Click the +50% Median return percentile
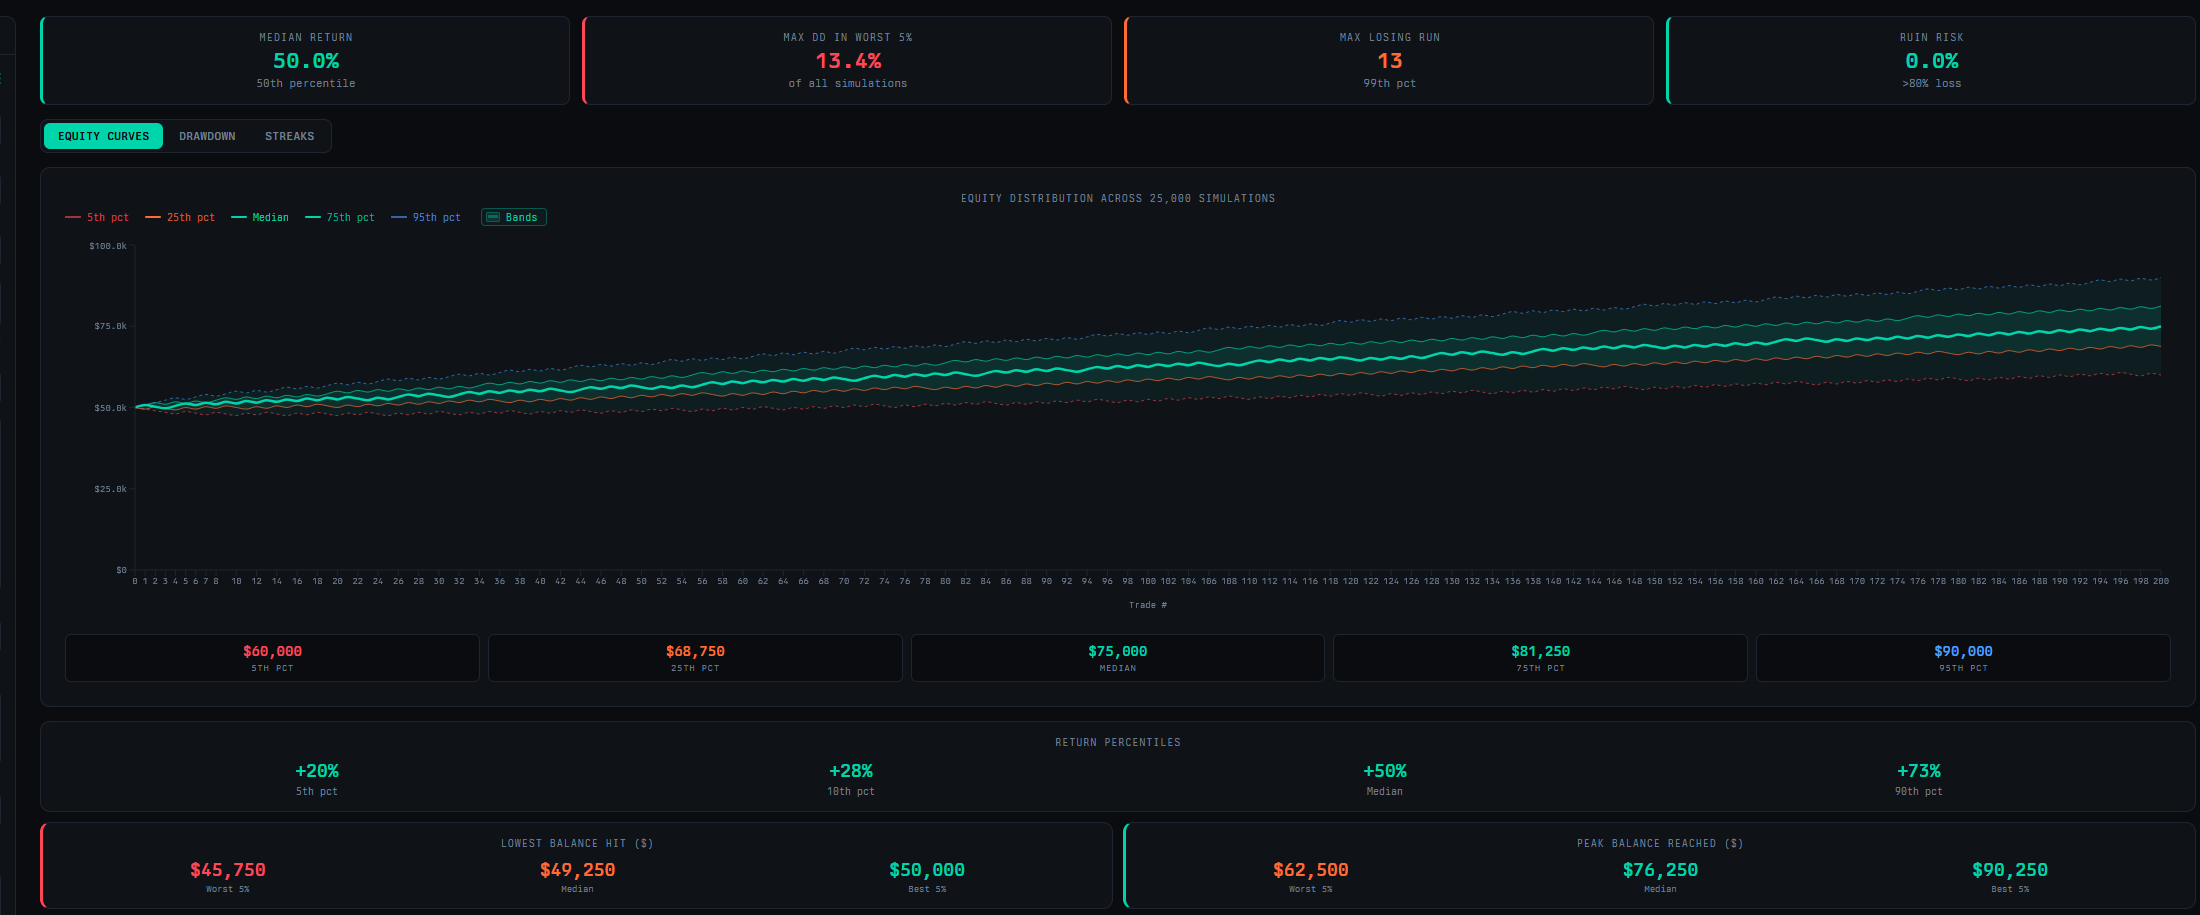2200x915 pixels. 1384,778
